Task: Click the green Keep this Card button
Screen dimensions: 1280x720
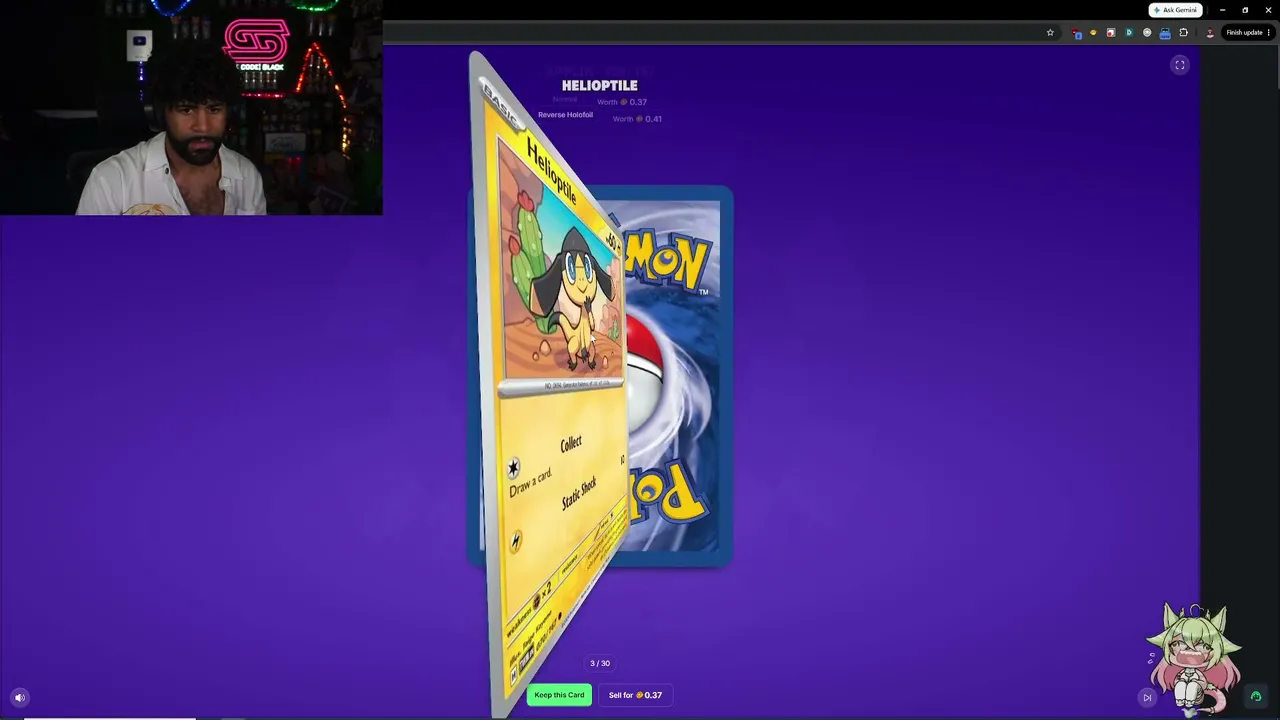Action: (x=559, y=695)
